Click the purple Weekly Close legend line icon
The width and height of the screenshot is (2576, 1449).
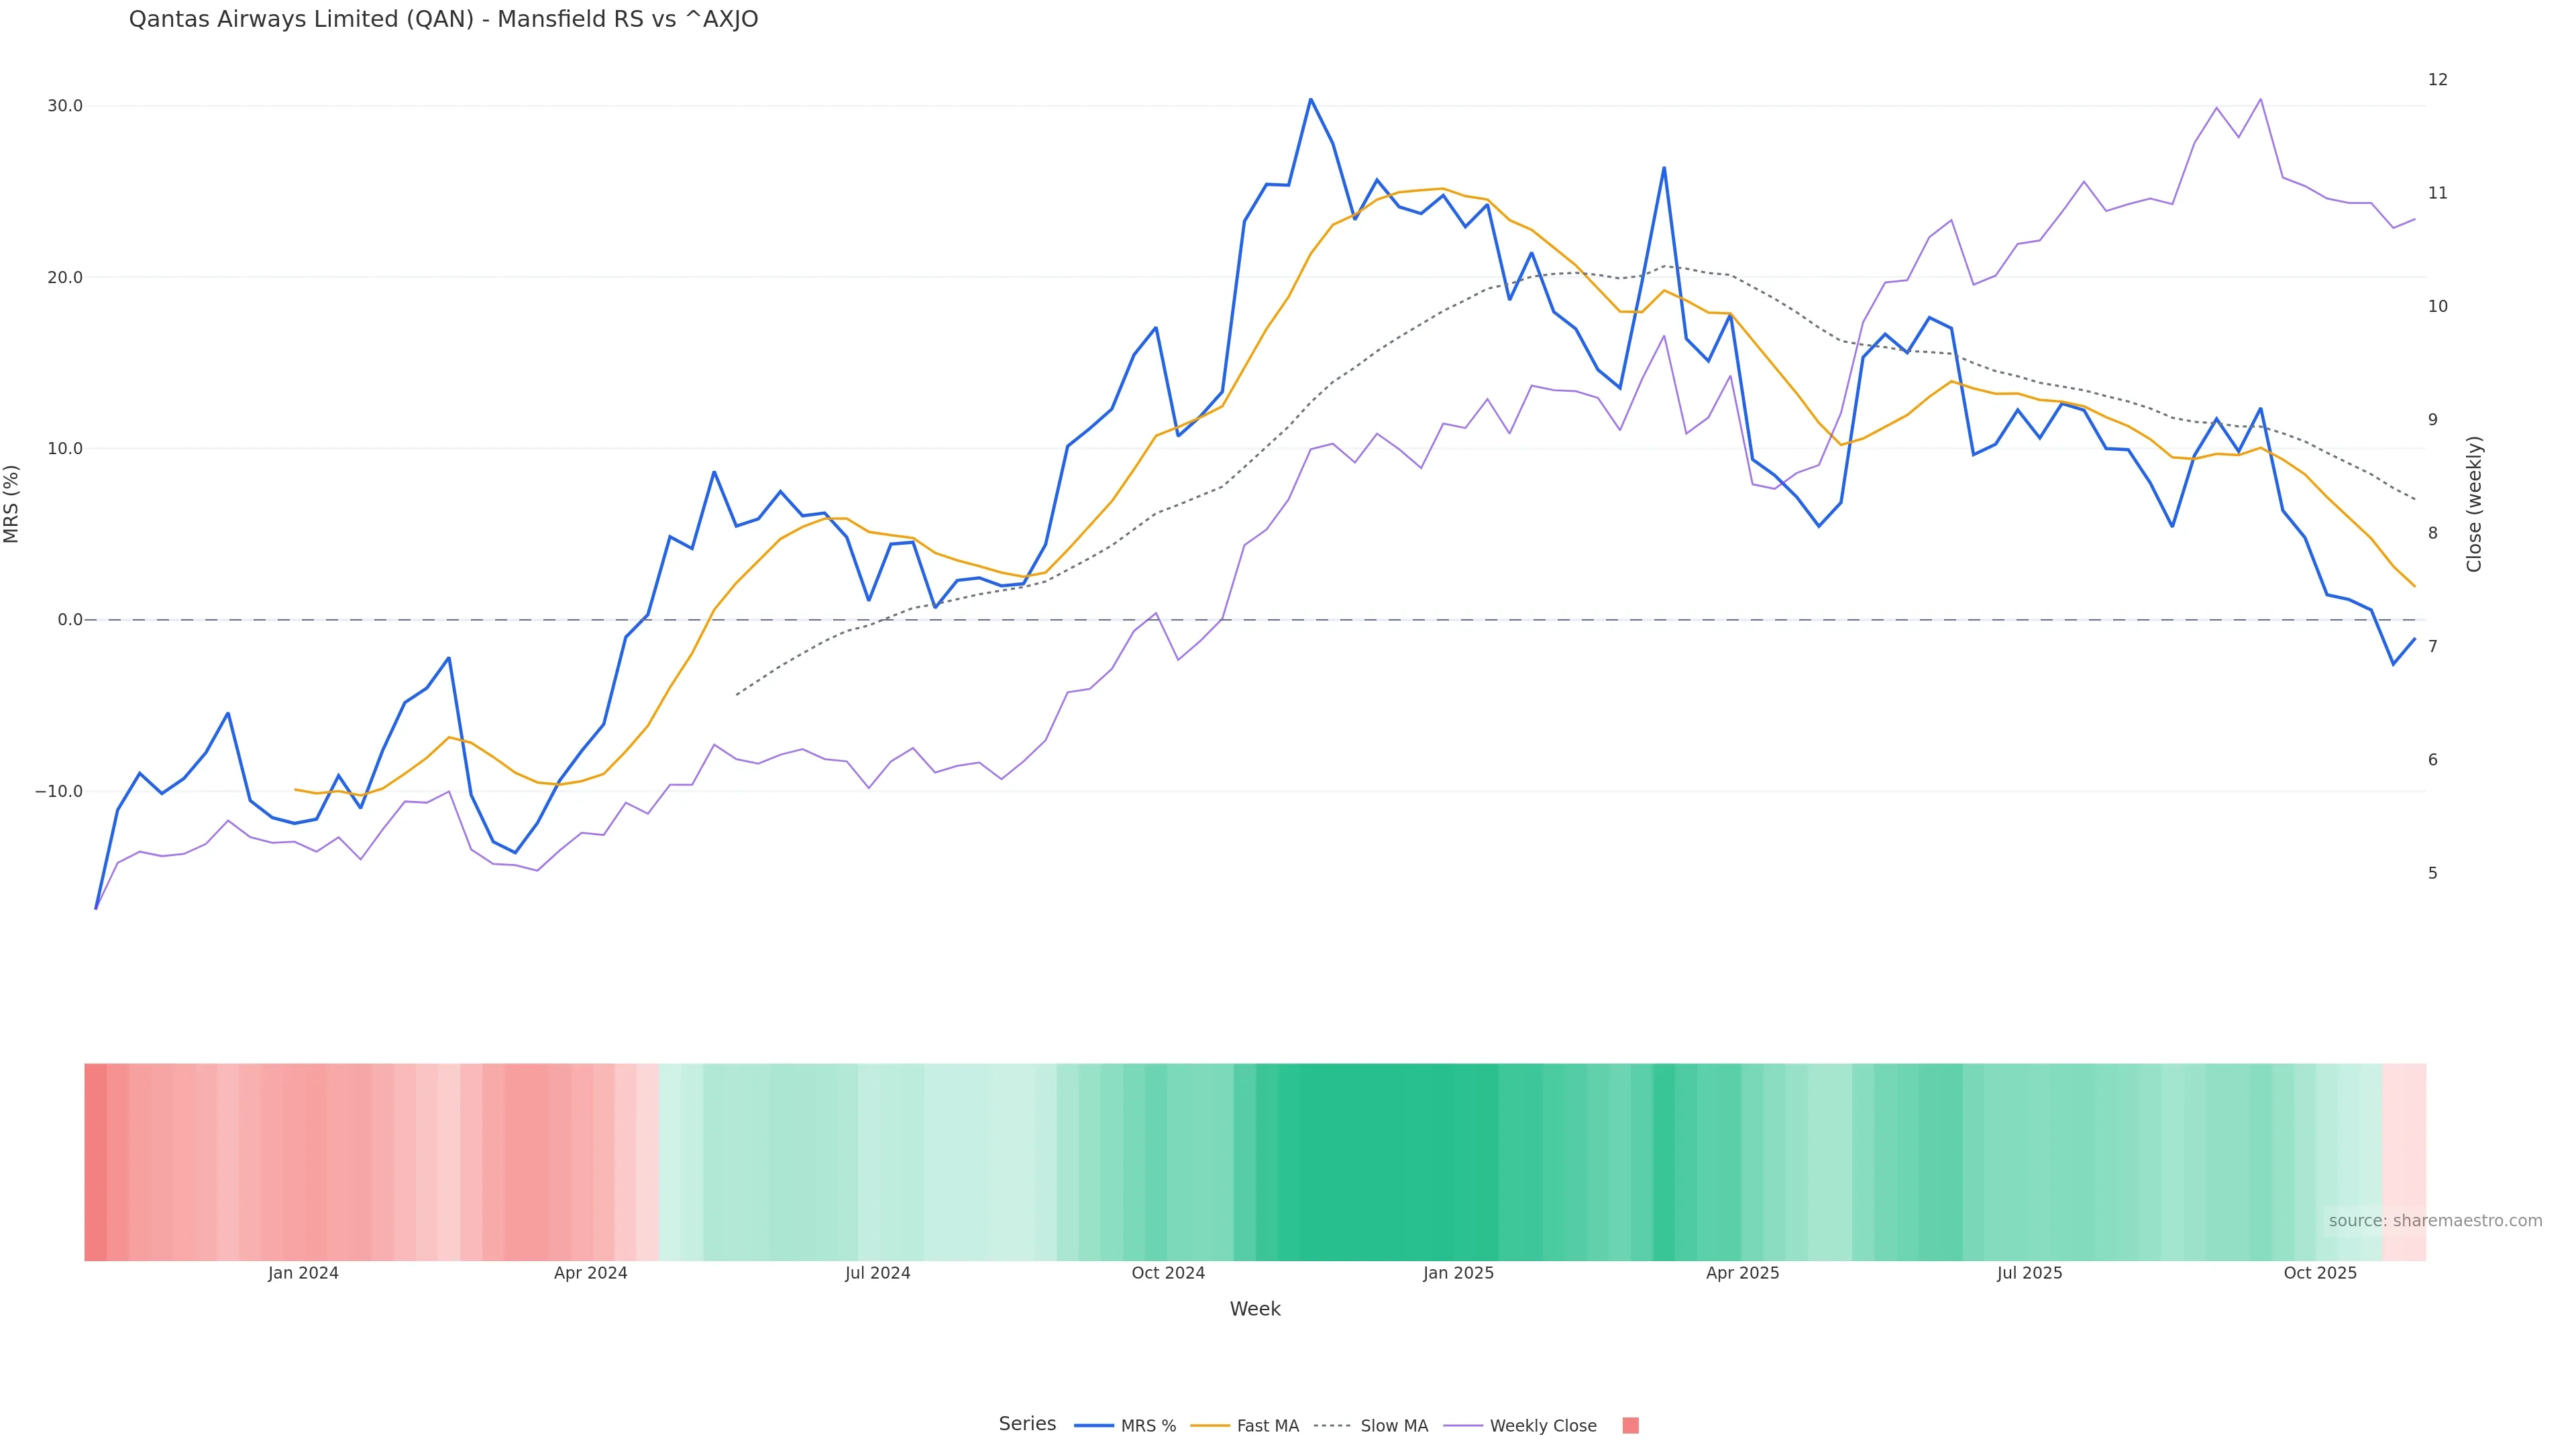(1463, 1426)
